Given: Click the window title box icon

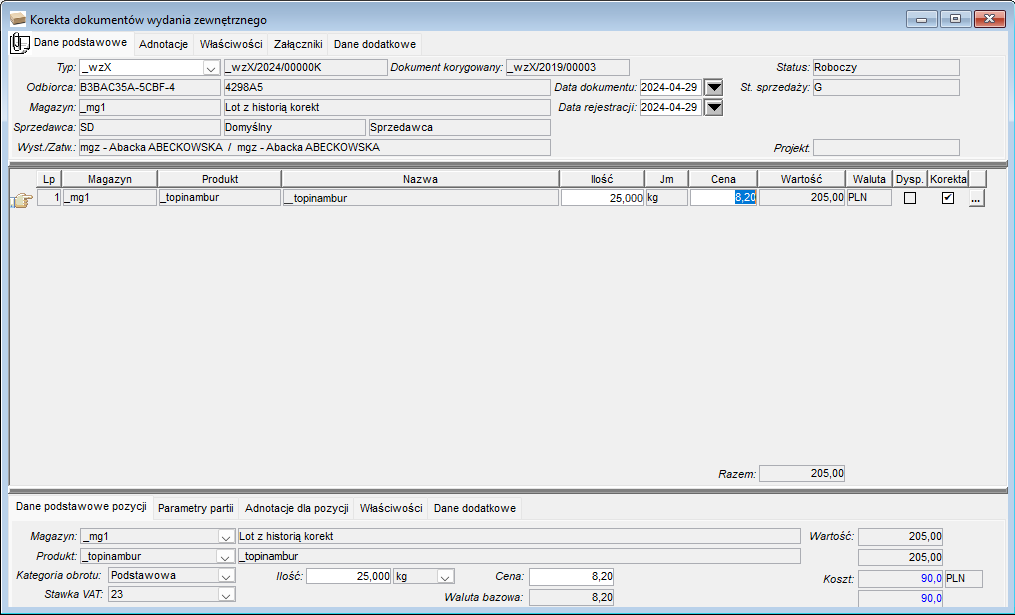Looking at the screenshot, I should tap(18, 19).
